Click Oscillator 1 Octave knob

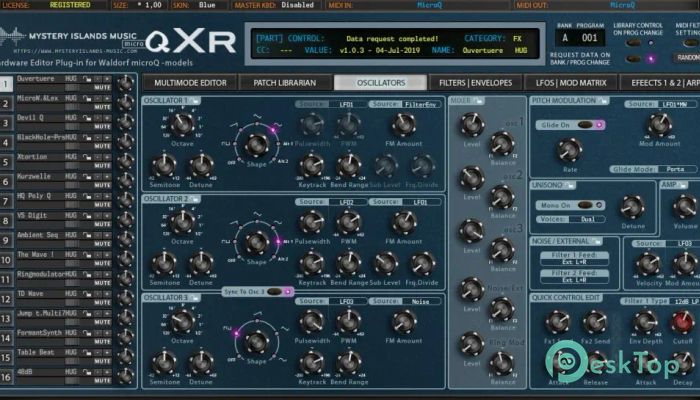(182, 124)
